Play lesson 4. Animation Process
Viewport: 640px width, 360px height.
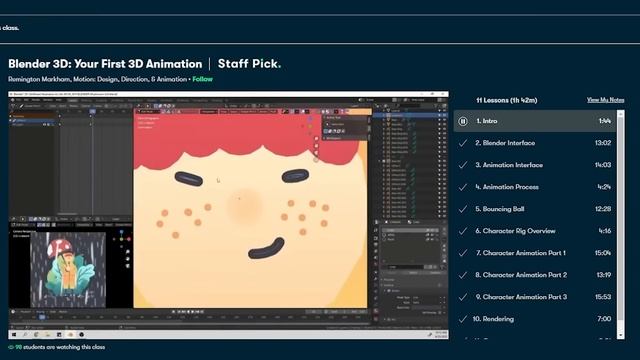tap(535, 187)
